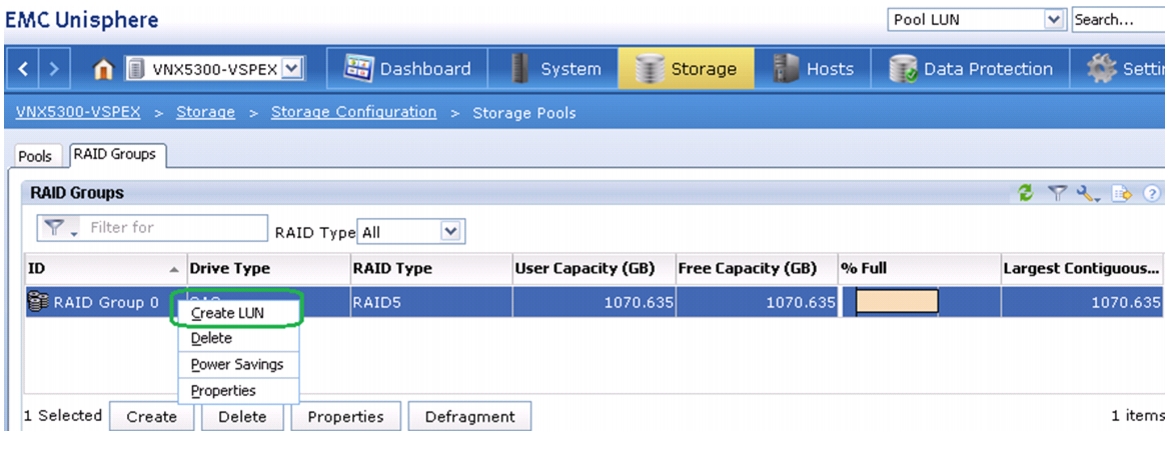
Task: Open the help question-mark icon
Action: [1152, 194]
